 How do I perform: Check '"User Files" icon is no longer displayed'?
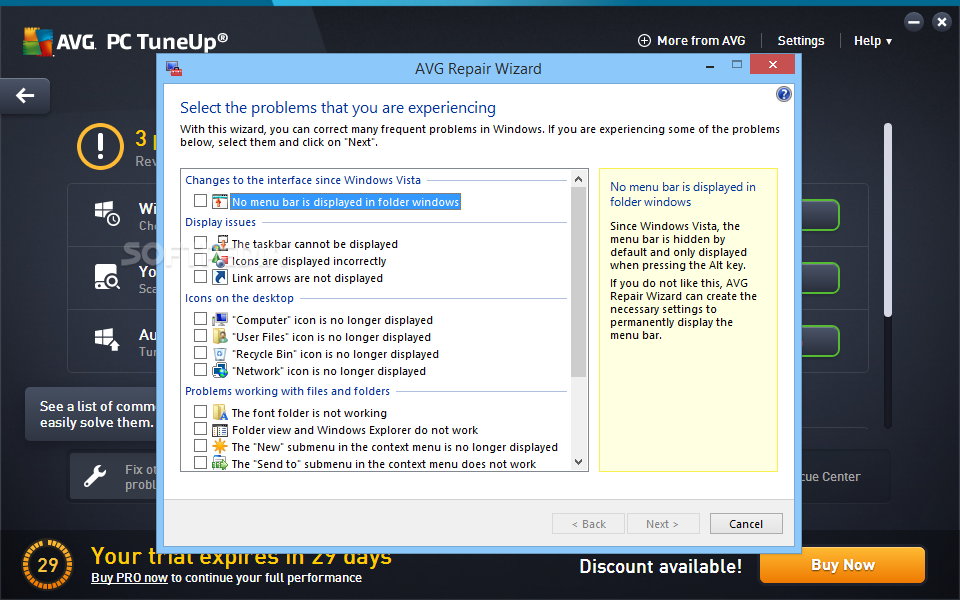coord(200,336)
